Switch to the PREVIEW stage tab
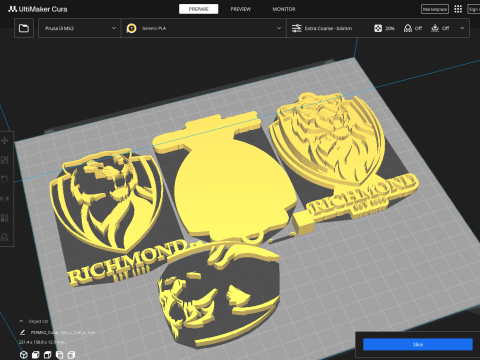The image size is (480, 360). [241, 9]
